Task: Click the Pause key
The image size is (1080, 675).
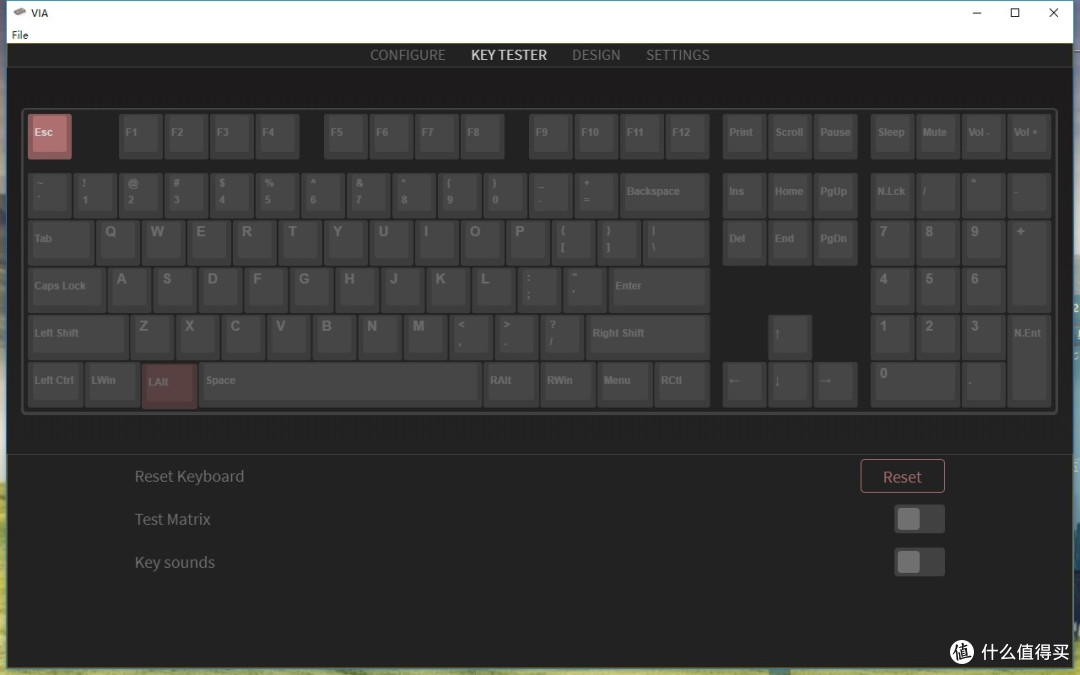Action: pos(835,136)
